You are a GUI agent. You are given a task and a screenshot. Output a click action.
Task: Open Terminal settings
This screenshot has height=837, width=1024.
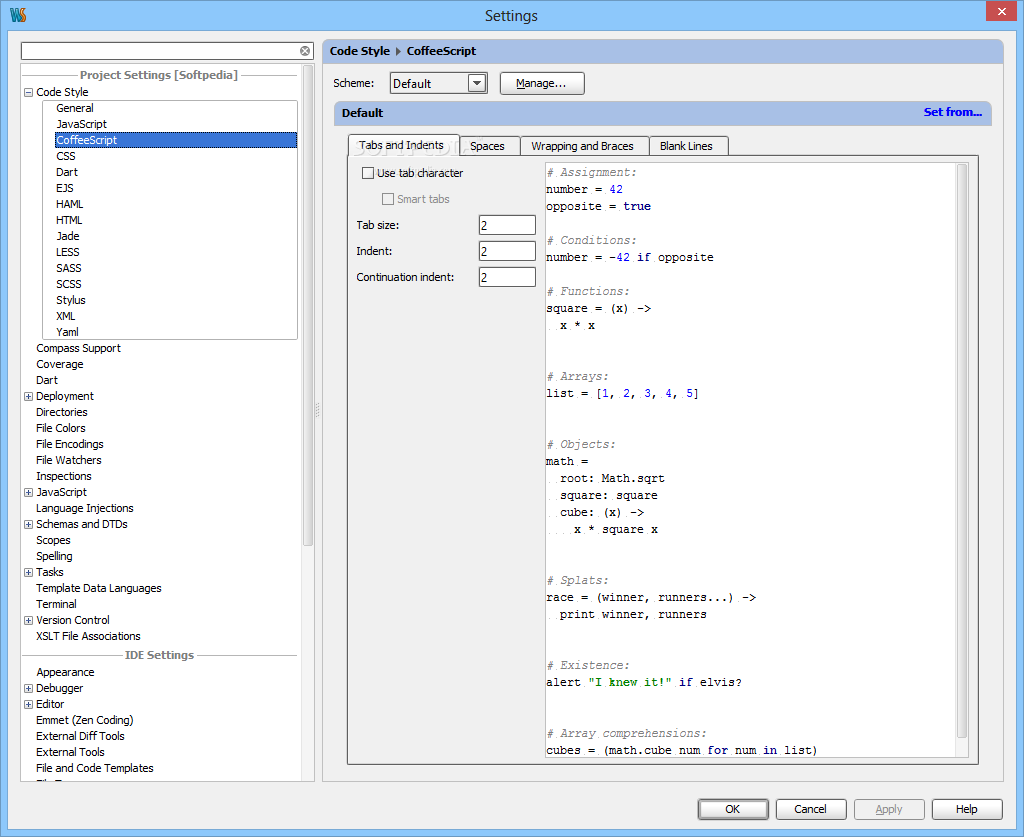(56, 605)
